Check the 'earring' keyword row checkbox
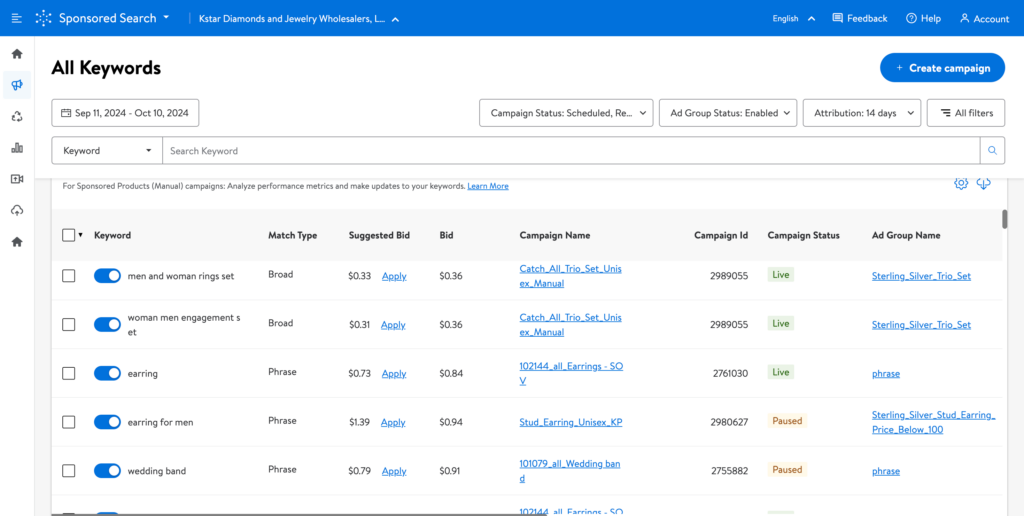 pyautogui.click(x=69, y=374)
